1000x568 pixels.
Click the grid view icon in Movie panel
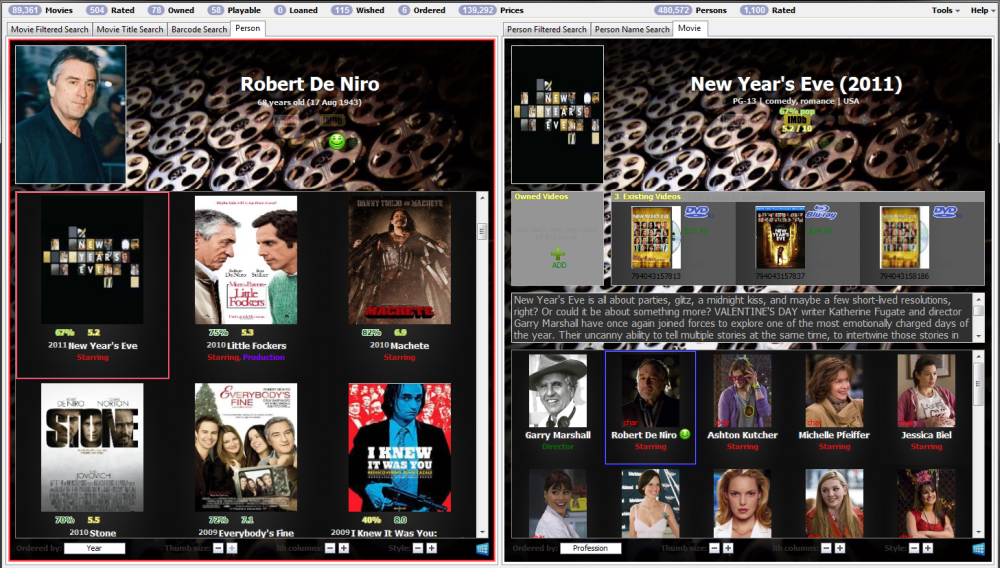(978, 549)
